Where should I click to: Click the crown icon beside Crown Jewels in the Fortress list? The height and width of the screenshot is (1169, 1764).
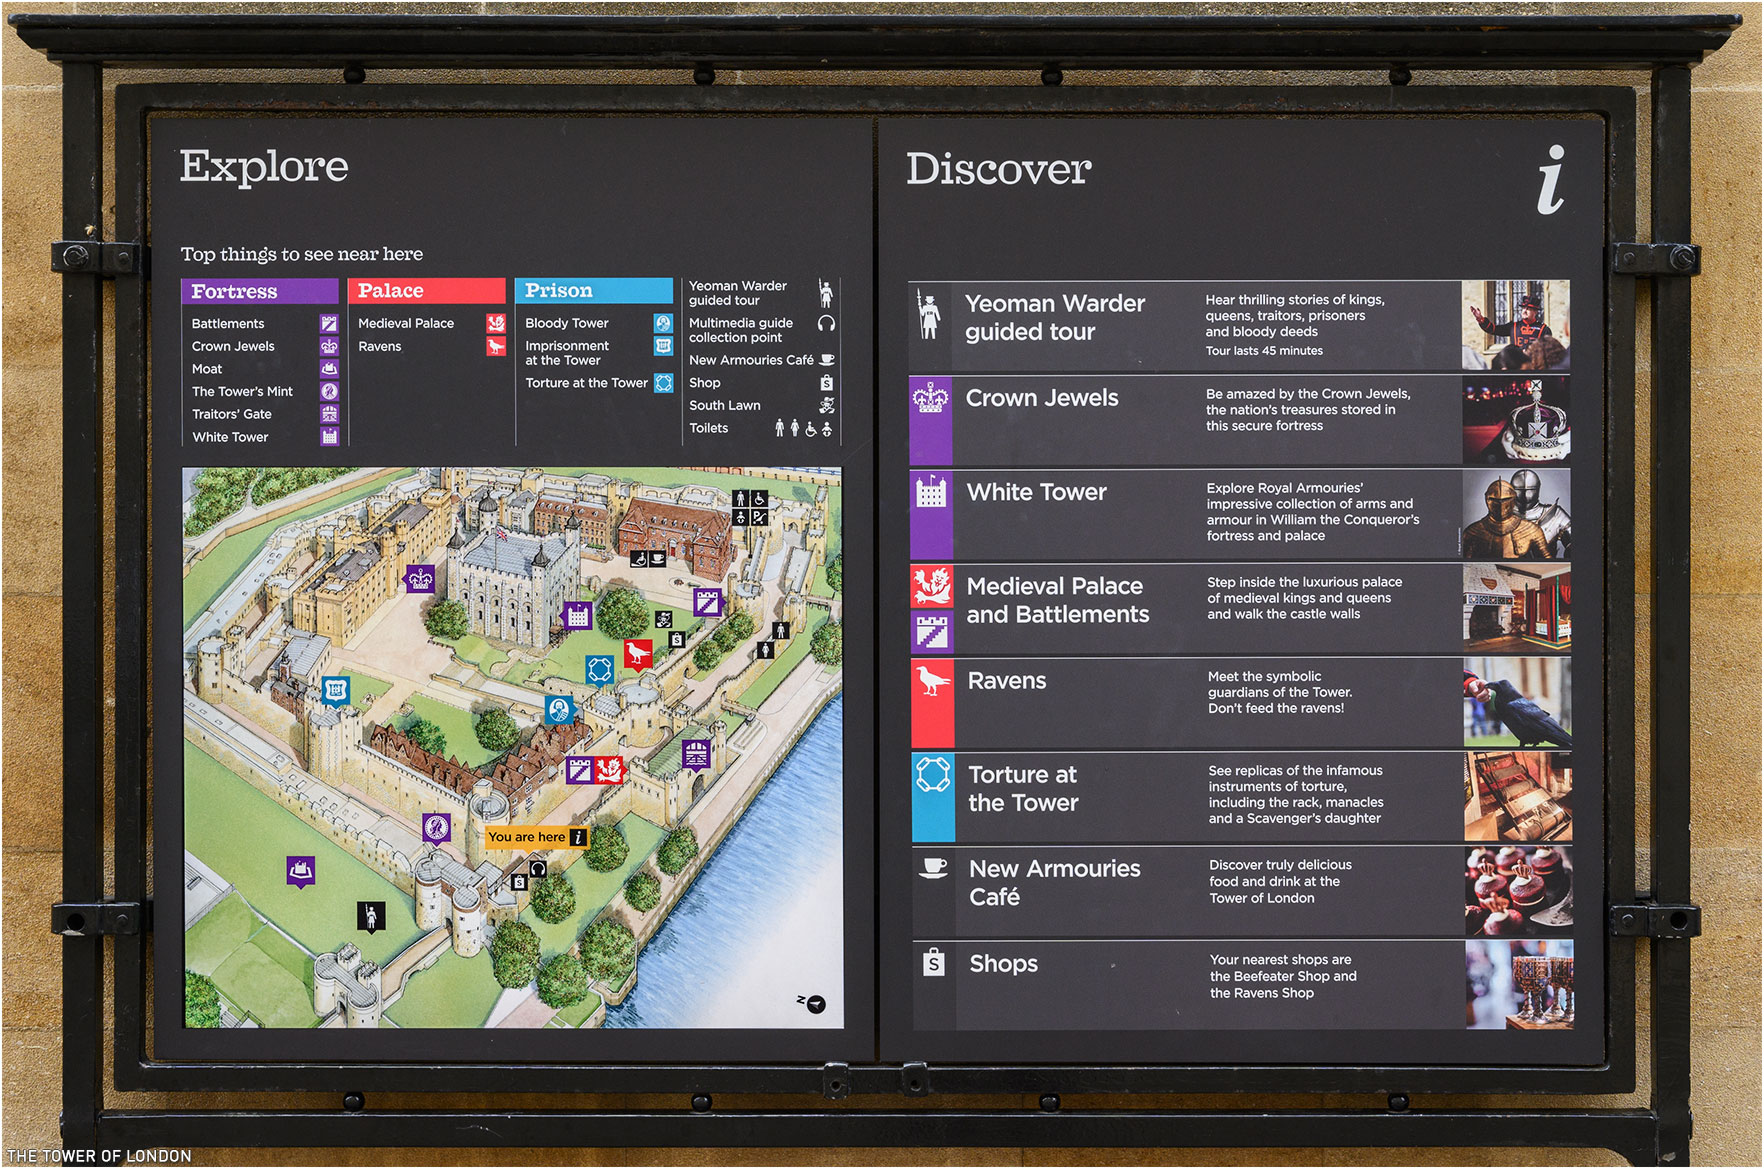(329, 346)
